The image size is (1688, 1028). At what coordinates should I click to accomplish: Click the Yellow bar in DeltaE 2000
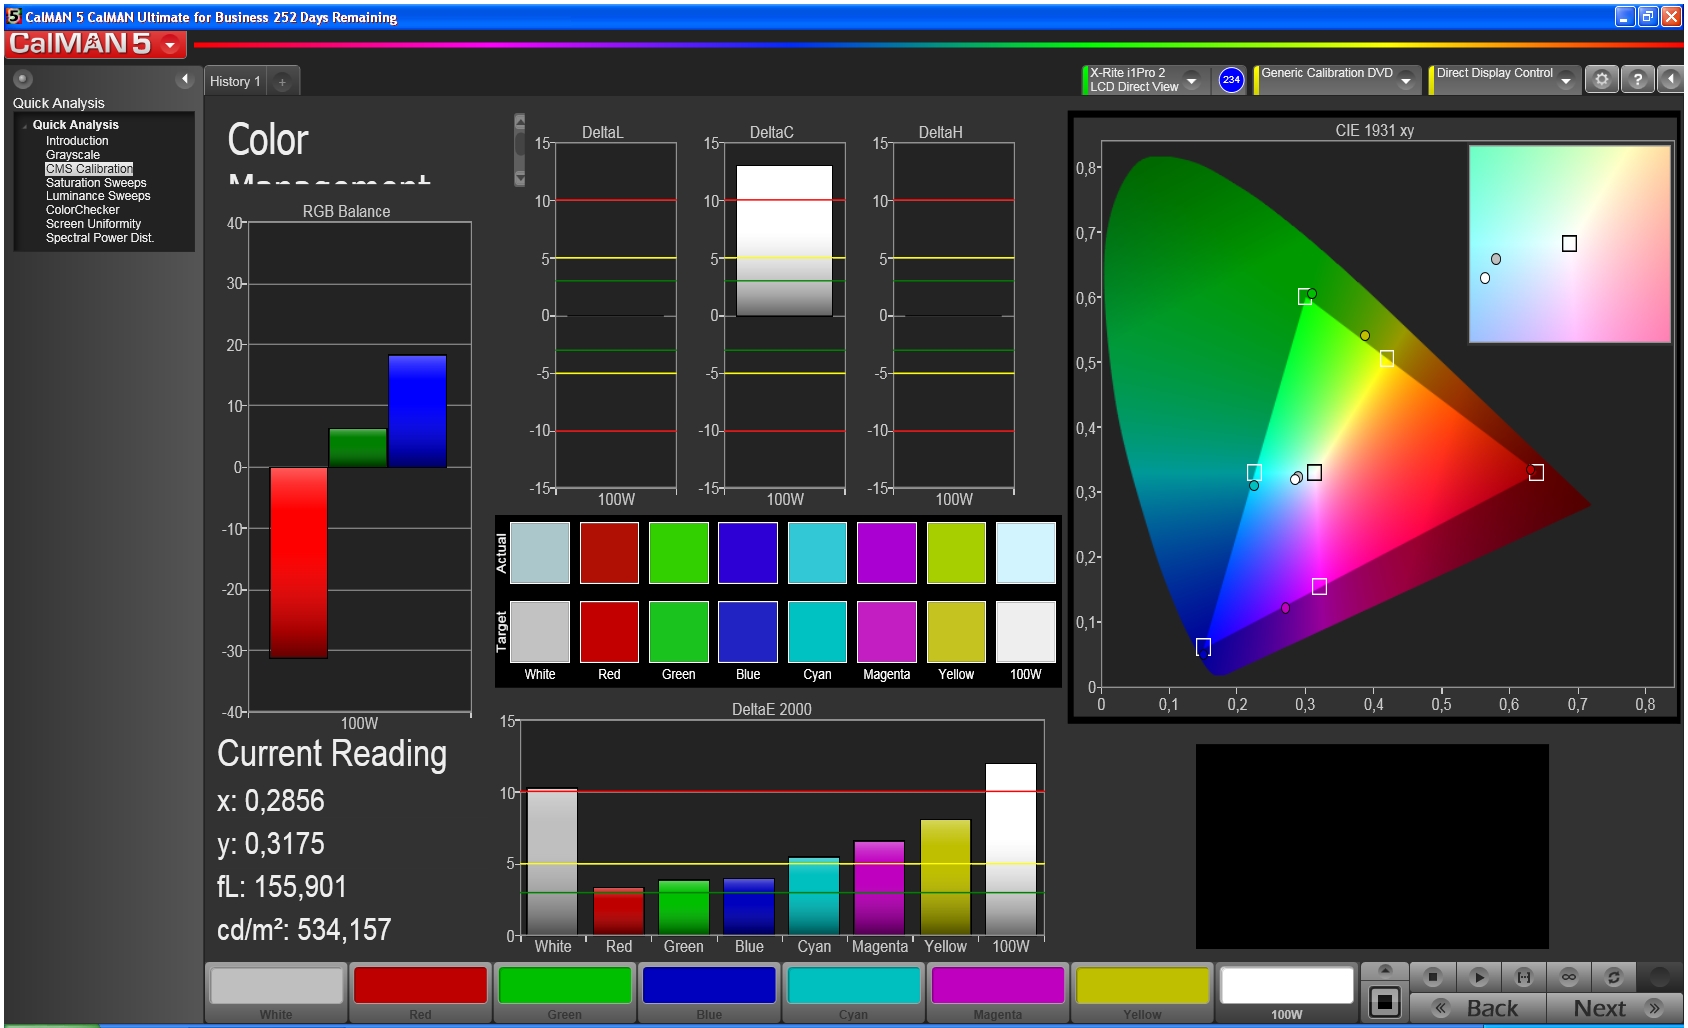[x=945, y=877]
